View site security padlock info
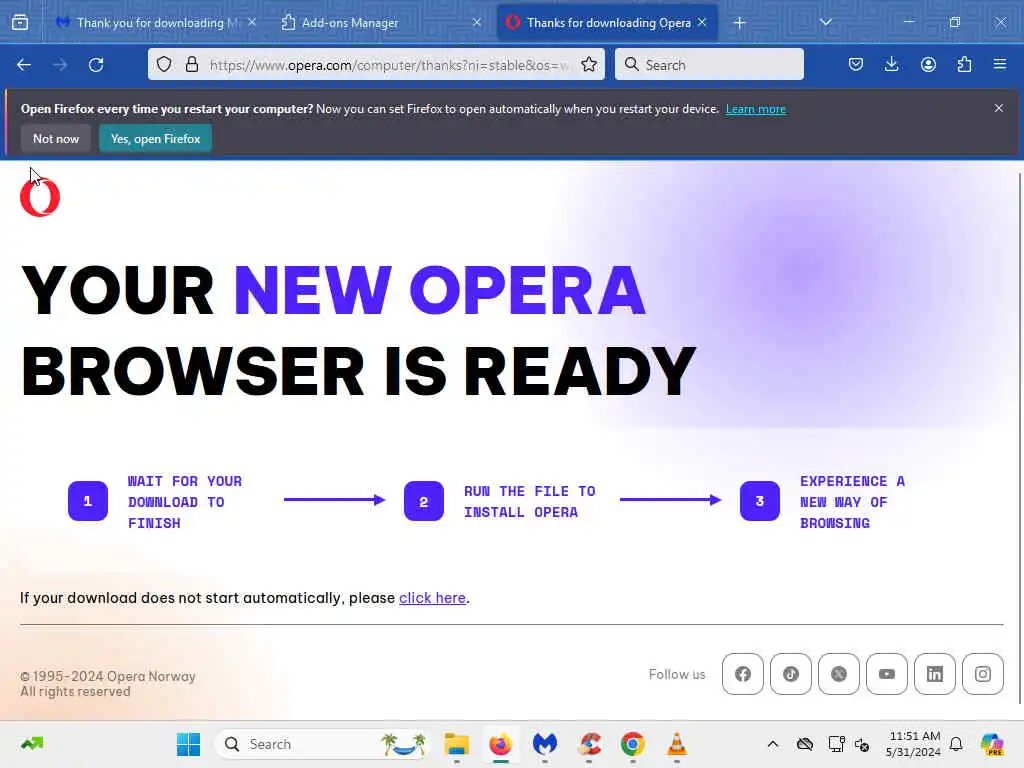Screen dimensions: 1024x768 click(191, 65)
